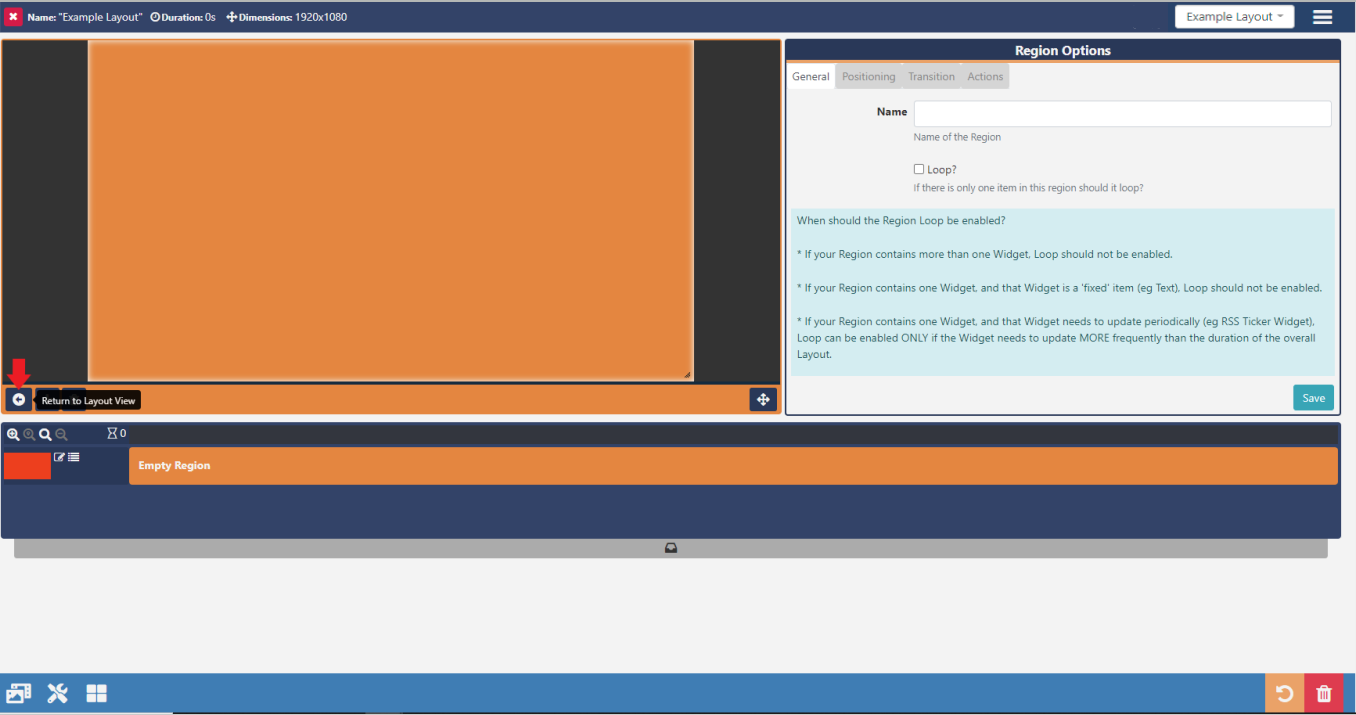The image size is (1356, 715).
Task: Click the Return to Layout View arrow
Action: tap(18, 400)
